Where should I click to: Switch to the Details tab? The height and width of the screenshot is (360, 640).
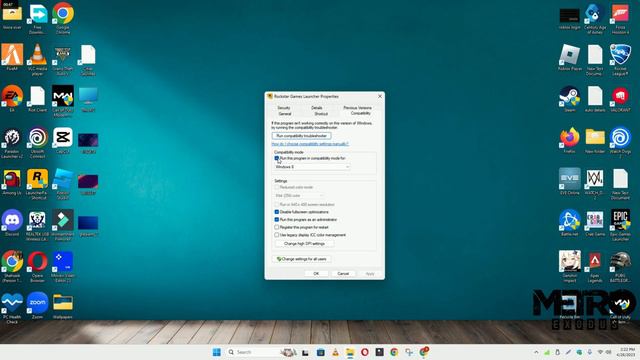click(x=317, y=108)
